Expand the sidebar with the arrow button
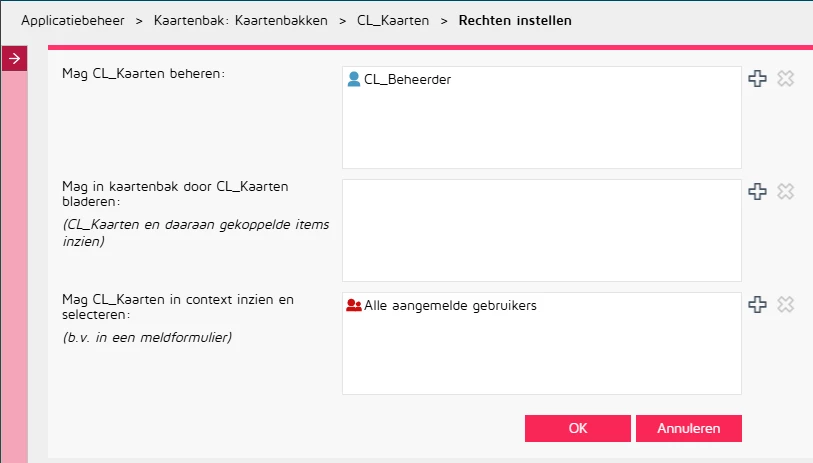The width and height of the screenshot is (813, 463). [15, 58]
